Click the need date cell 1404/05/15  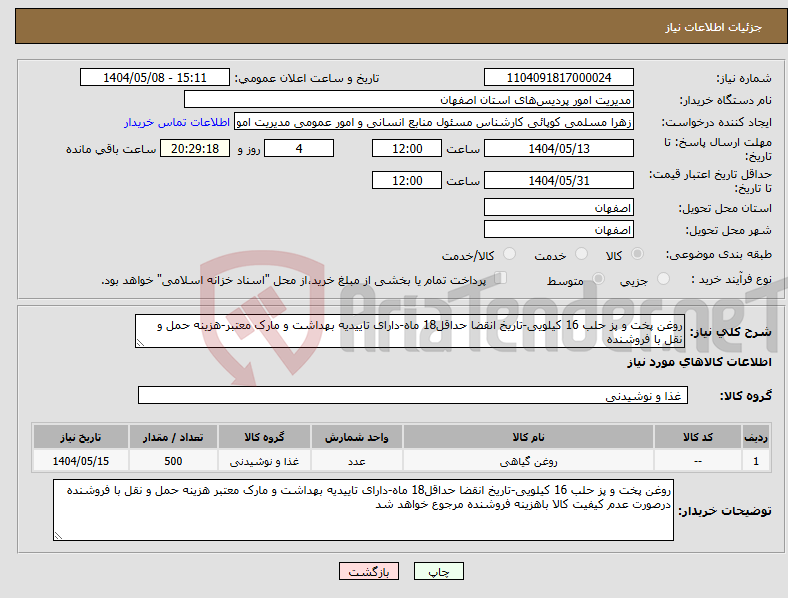click(81, 461)
